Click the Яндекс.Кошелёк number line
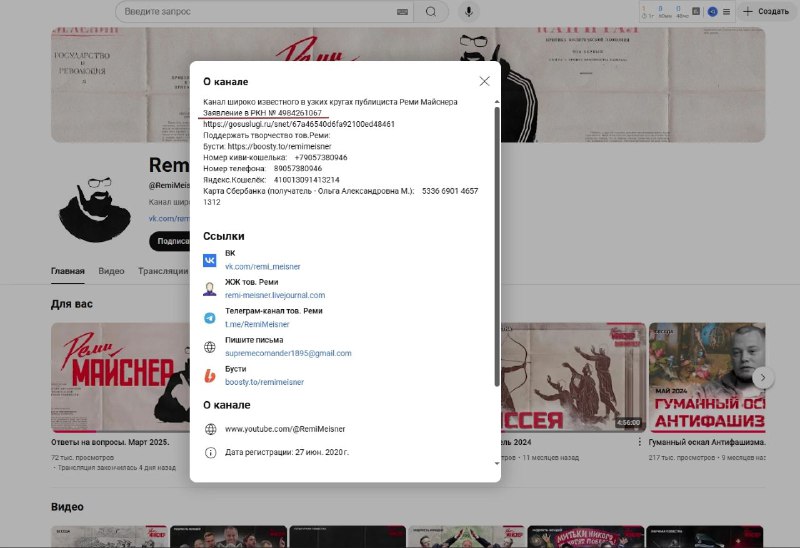 [x=271, y=180]
